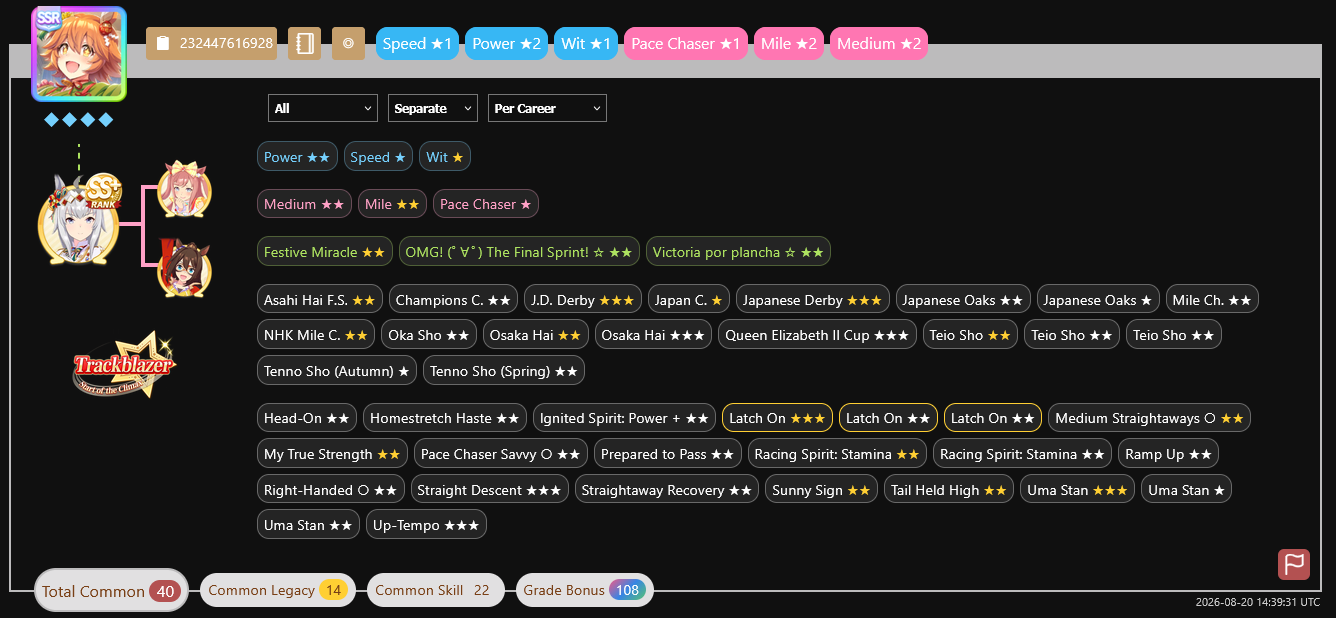Click the Straightaway Recovery skill chip
1336x618 pixels.
667,490
